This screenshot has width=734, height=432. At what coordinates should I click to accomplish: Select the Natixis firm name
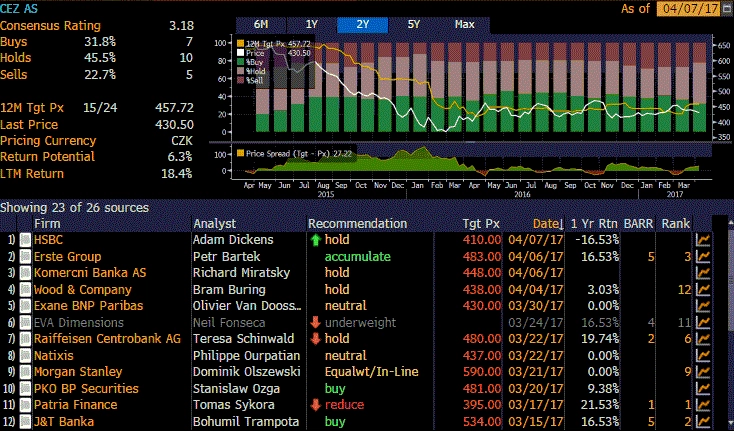[53, 356]
